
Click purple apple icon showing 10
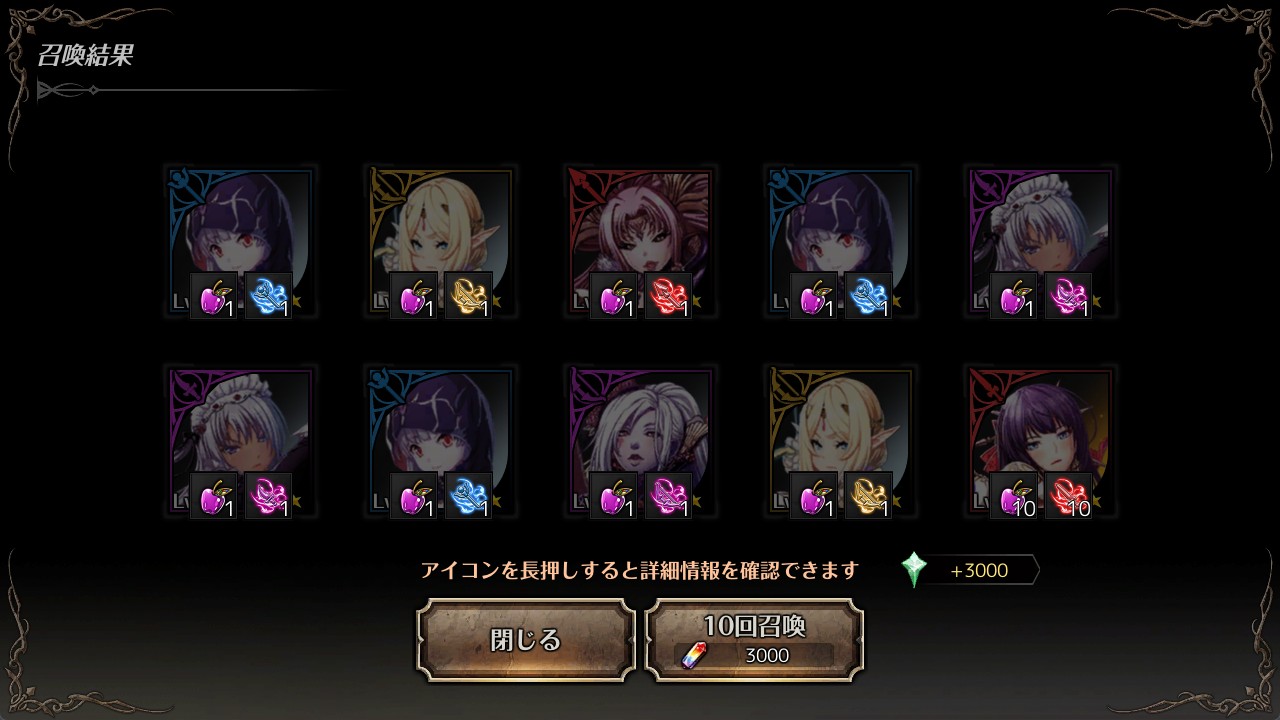[x=1014, y=496]
